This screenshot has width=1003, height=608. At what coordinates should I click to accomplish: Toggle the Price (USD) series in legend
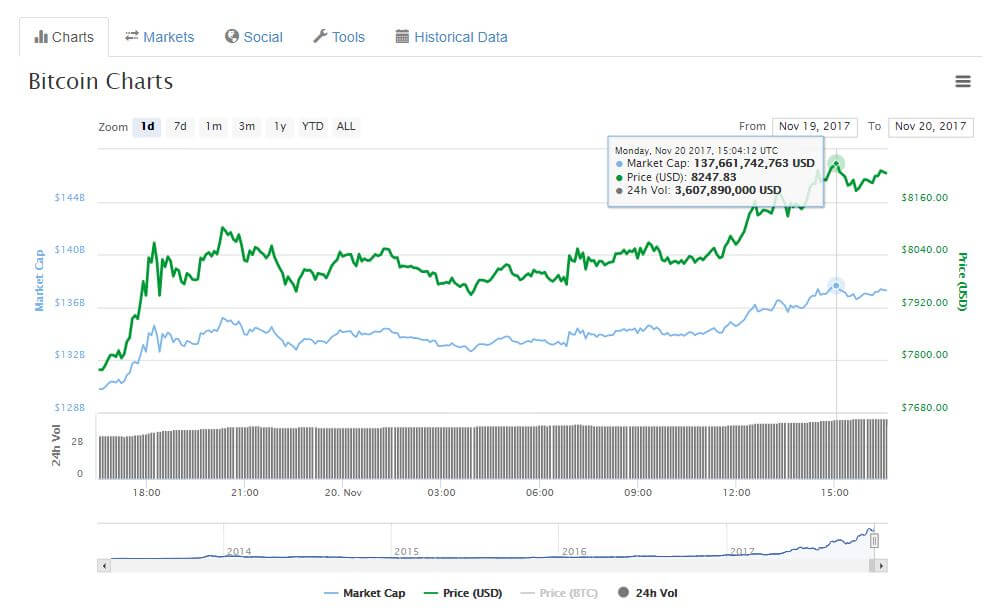point(463,593)
